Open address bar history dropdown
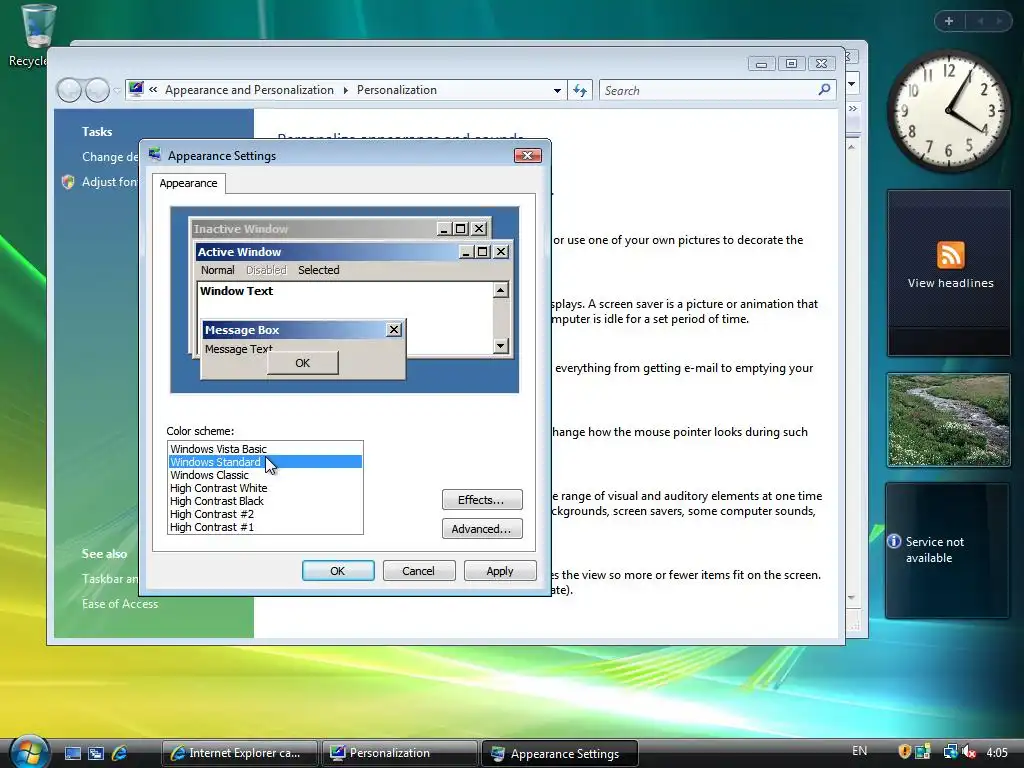 point(557,90)
